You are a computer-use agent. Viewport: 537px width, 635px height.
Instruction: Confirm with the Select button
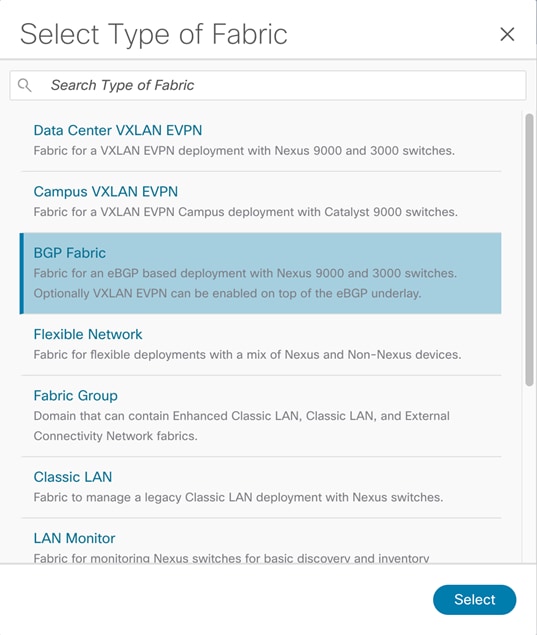[x=475, y=599]
